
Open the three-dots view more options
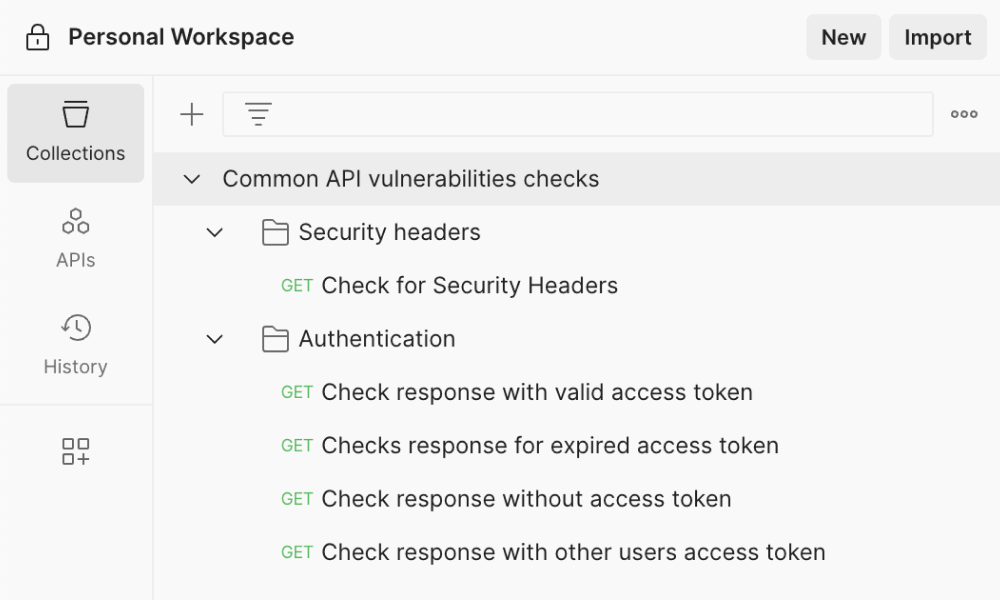[x=964, y=115]
